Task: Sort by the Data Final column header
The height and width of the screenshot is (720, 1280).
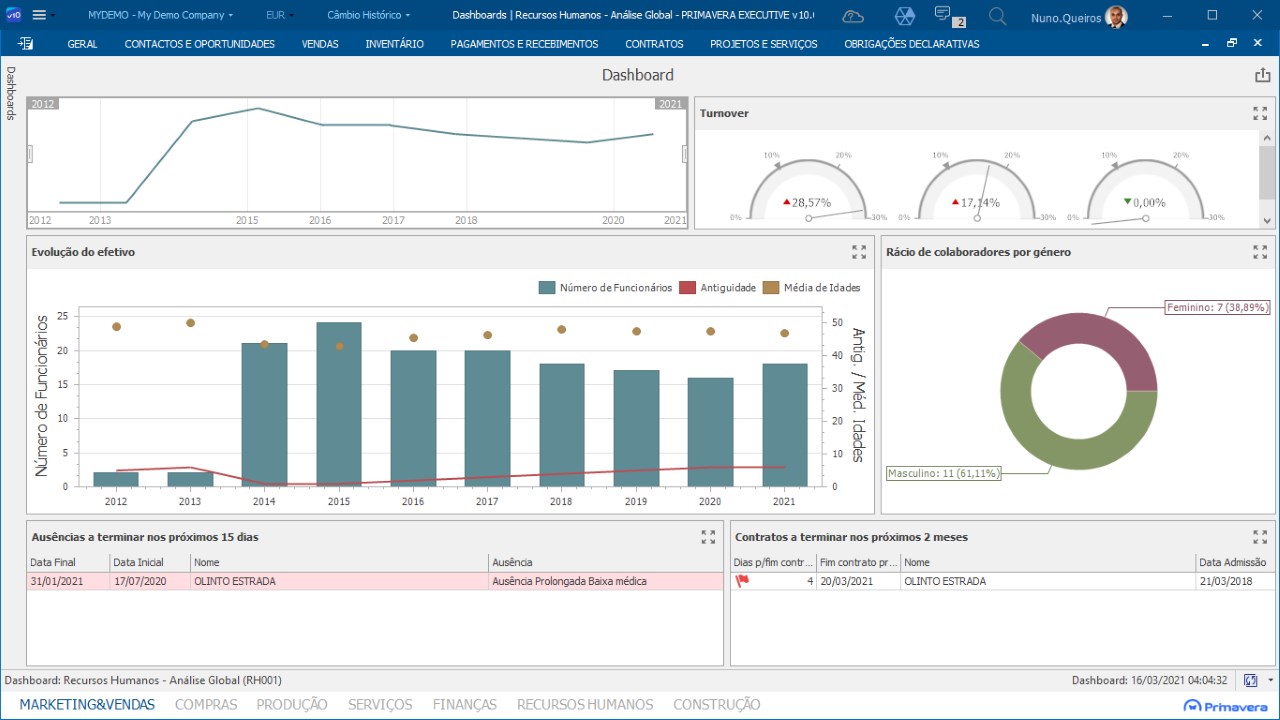Action: [x=67, y=563]
